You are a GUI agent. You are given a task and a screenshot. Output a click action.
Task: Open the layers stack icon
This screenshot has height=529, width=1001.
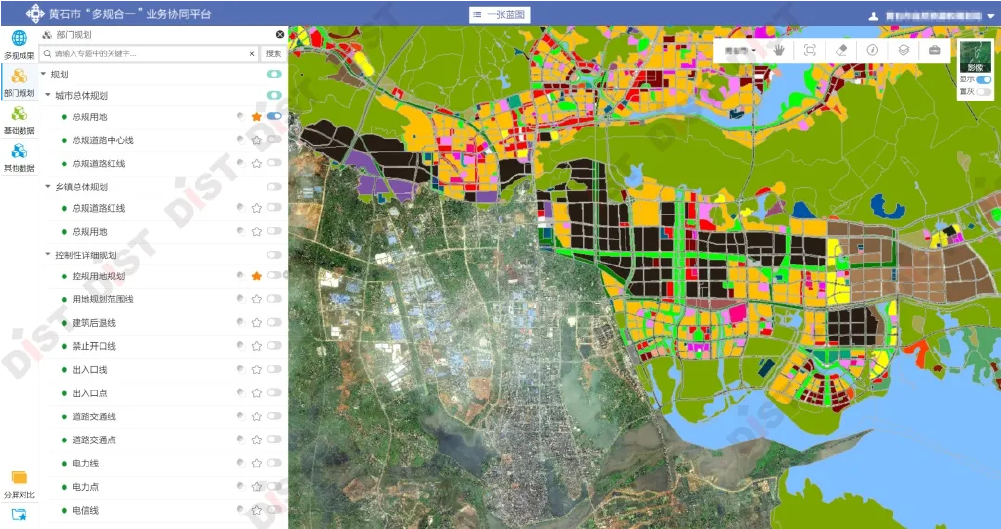[x=903, y=50]
